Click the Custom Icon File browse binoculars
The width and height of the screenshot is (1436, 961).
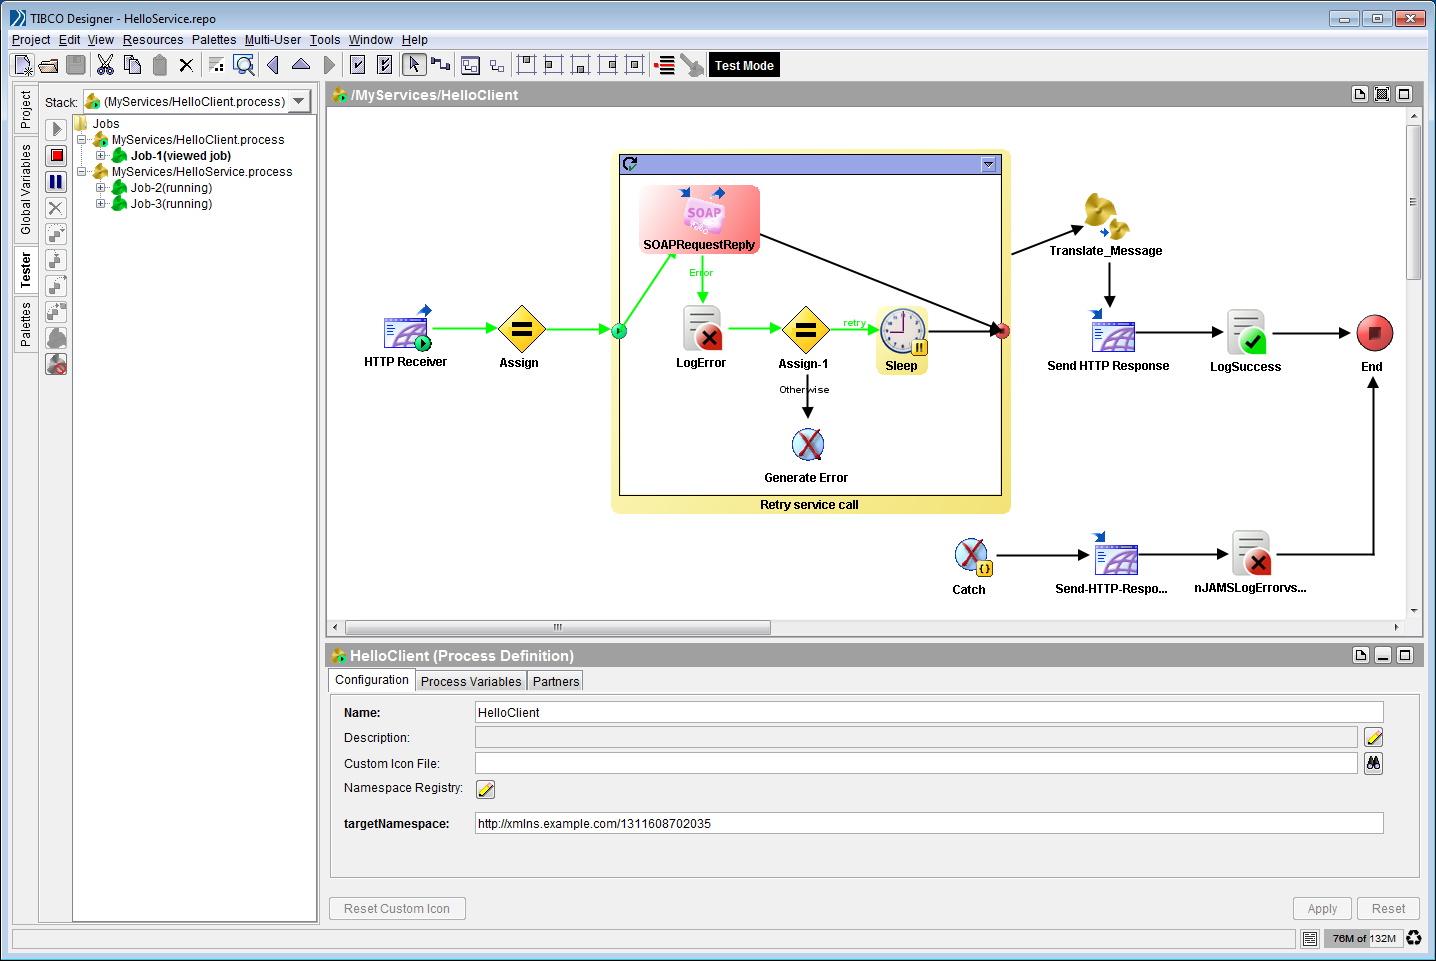point(1374,763)
